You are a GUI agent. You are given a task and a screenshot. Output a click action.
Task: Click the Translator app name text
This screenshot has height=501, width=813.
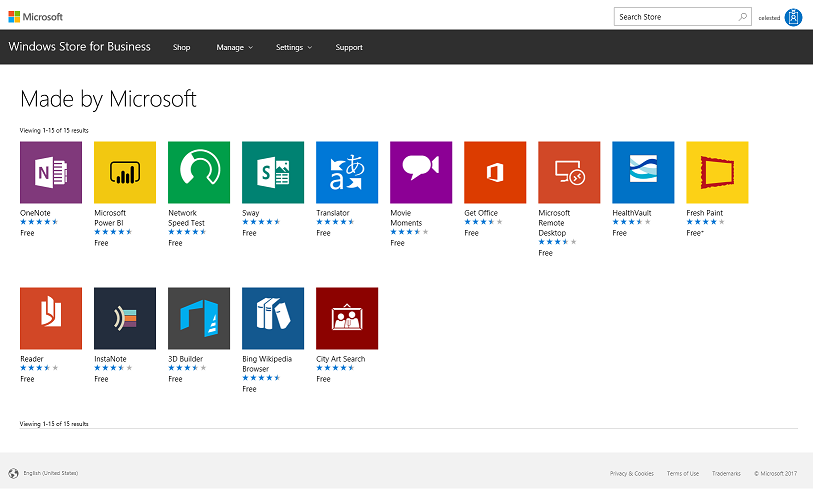click(x=333, y=213)
